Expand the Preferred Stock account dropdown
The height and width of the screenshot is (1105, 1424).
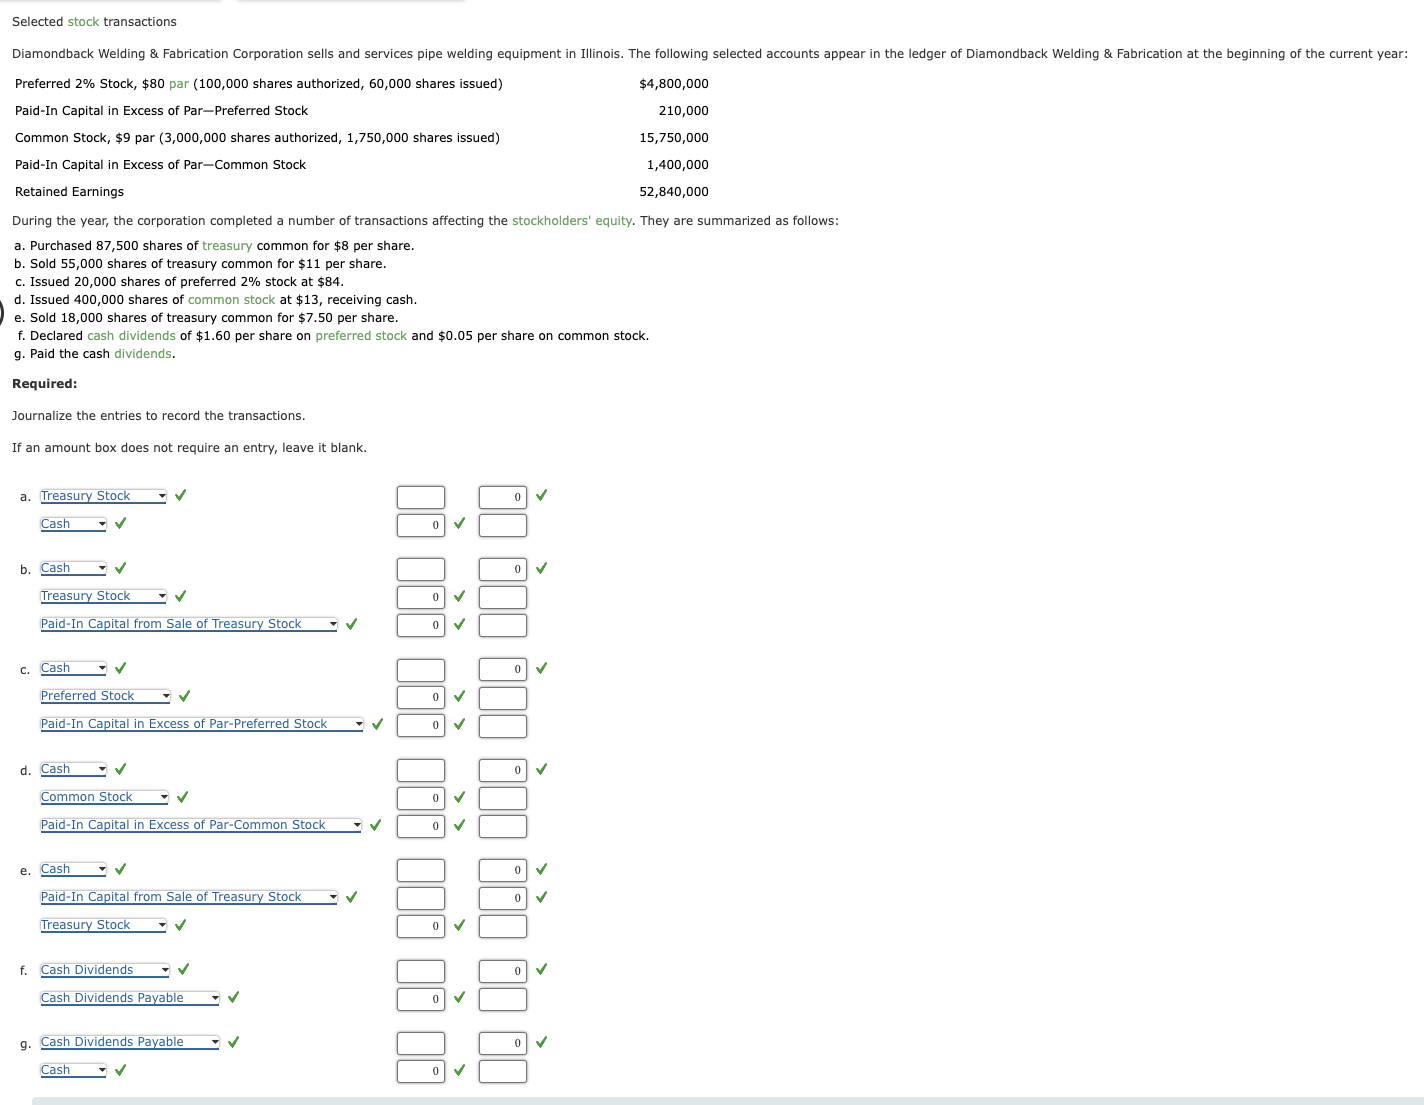pyautogui.click(x=105, y=696)
